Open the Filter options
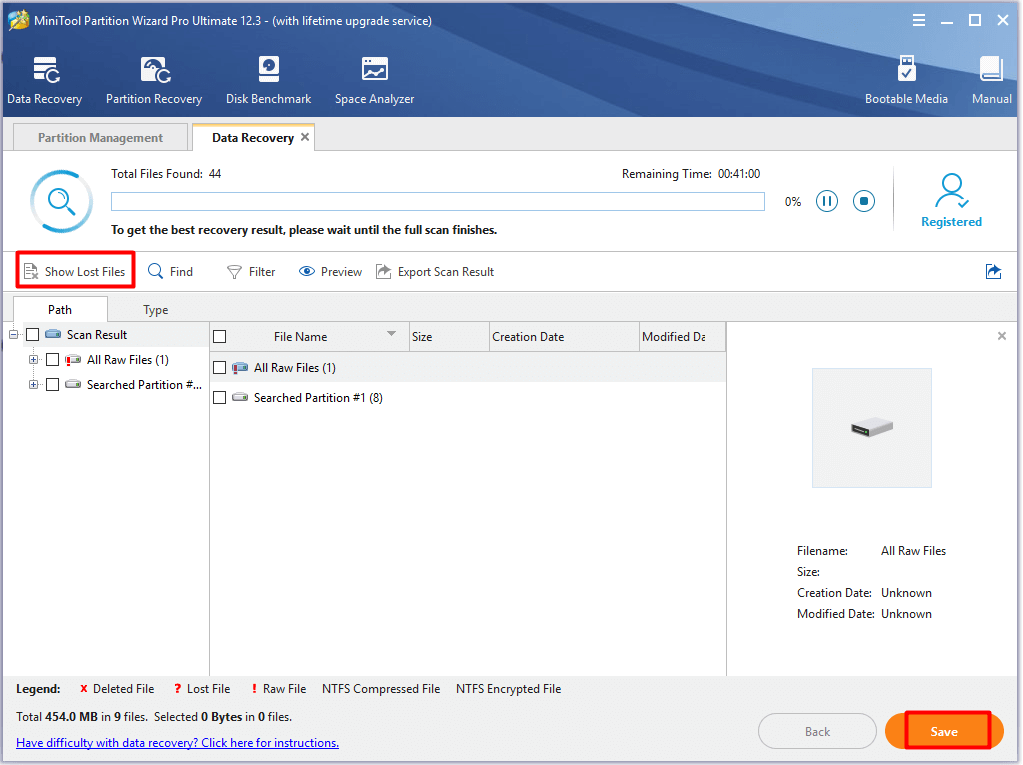Image resolution: width=1023 pixels, height=765 pixels. click(251, 271)
